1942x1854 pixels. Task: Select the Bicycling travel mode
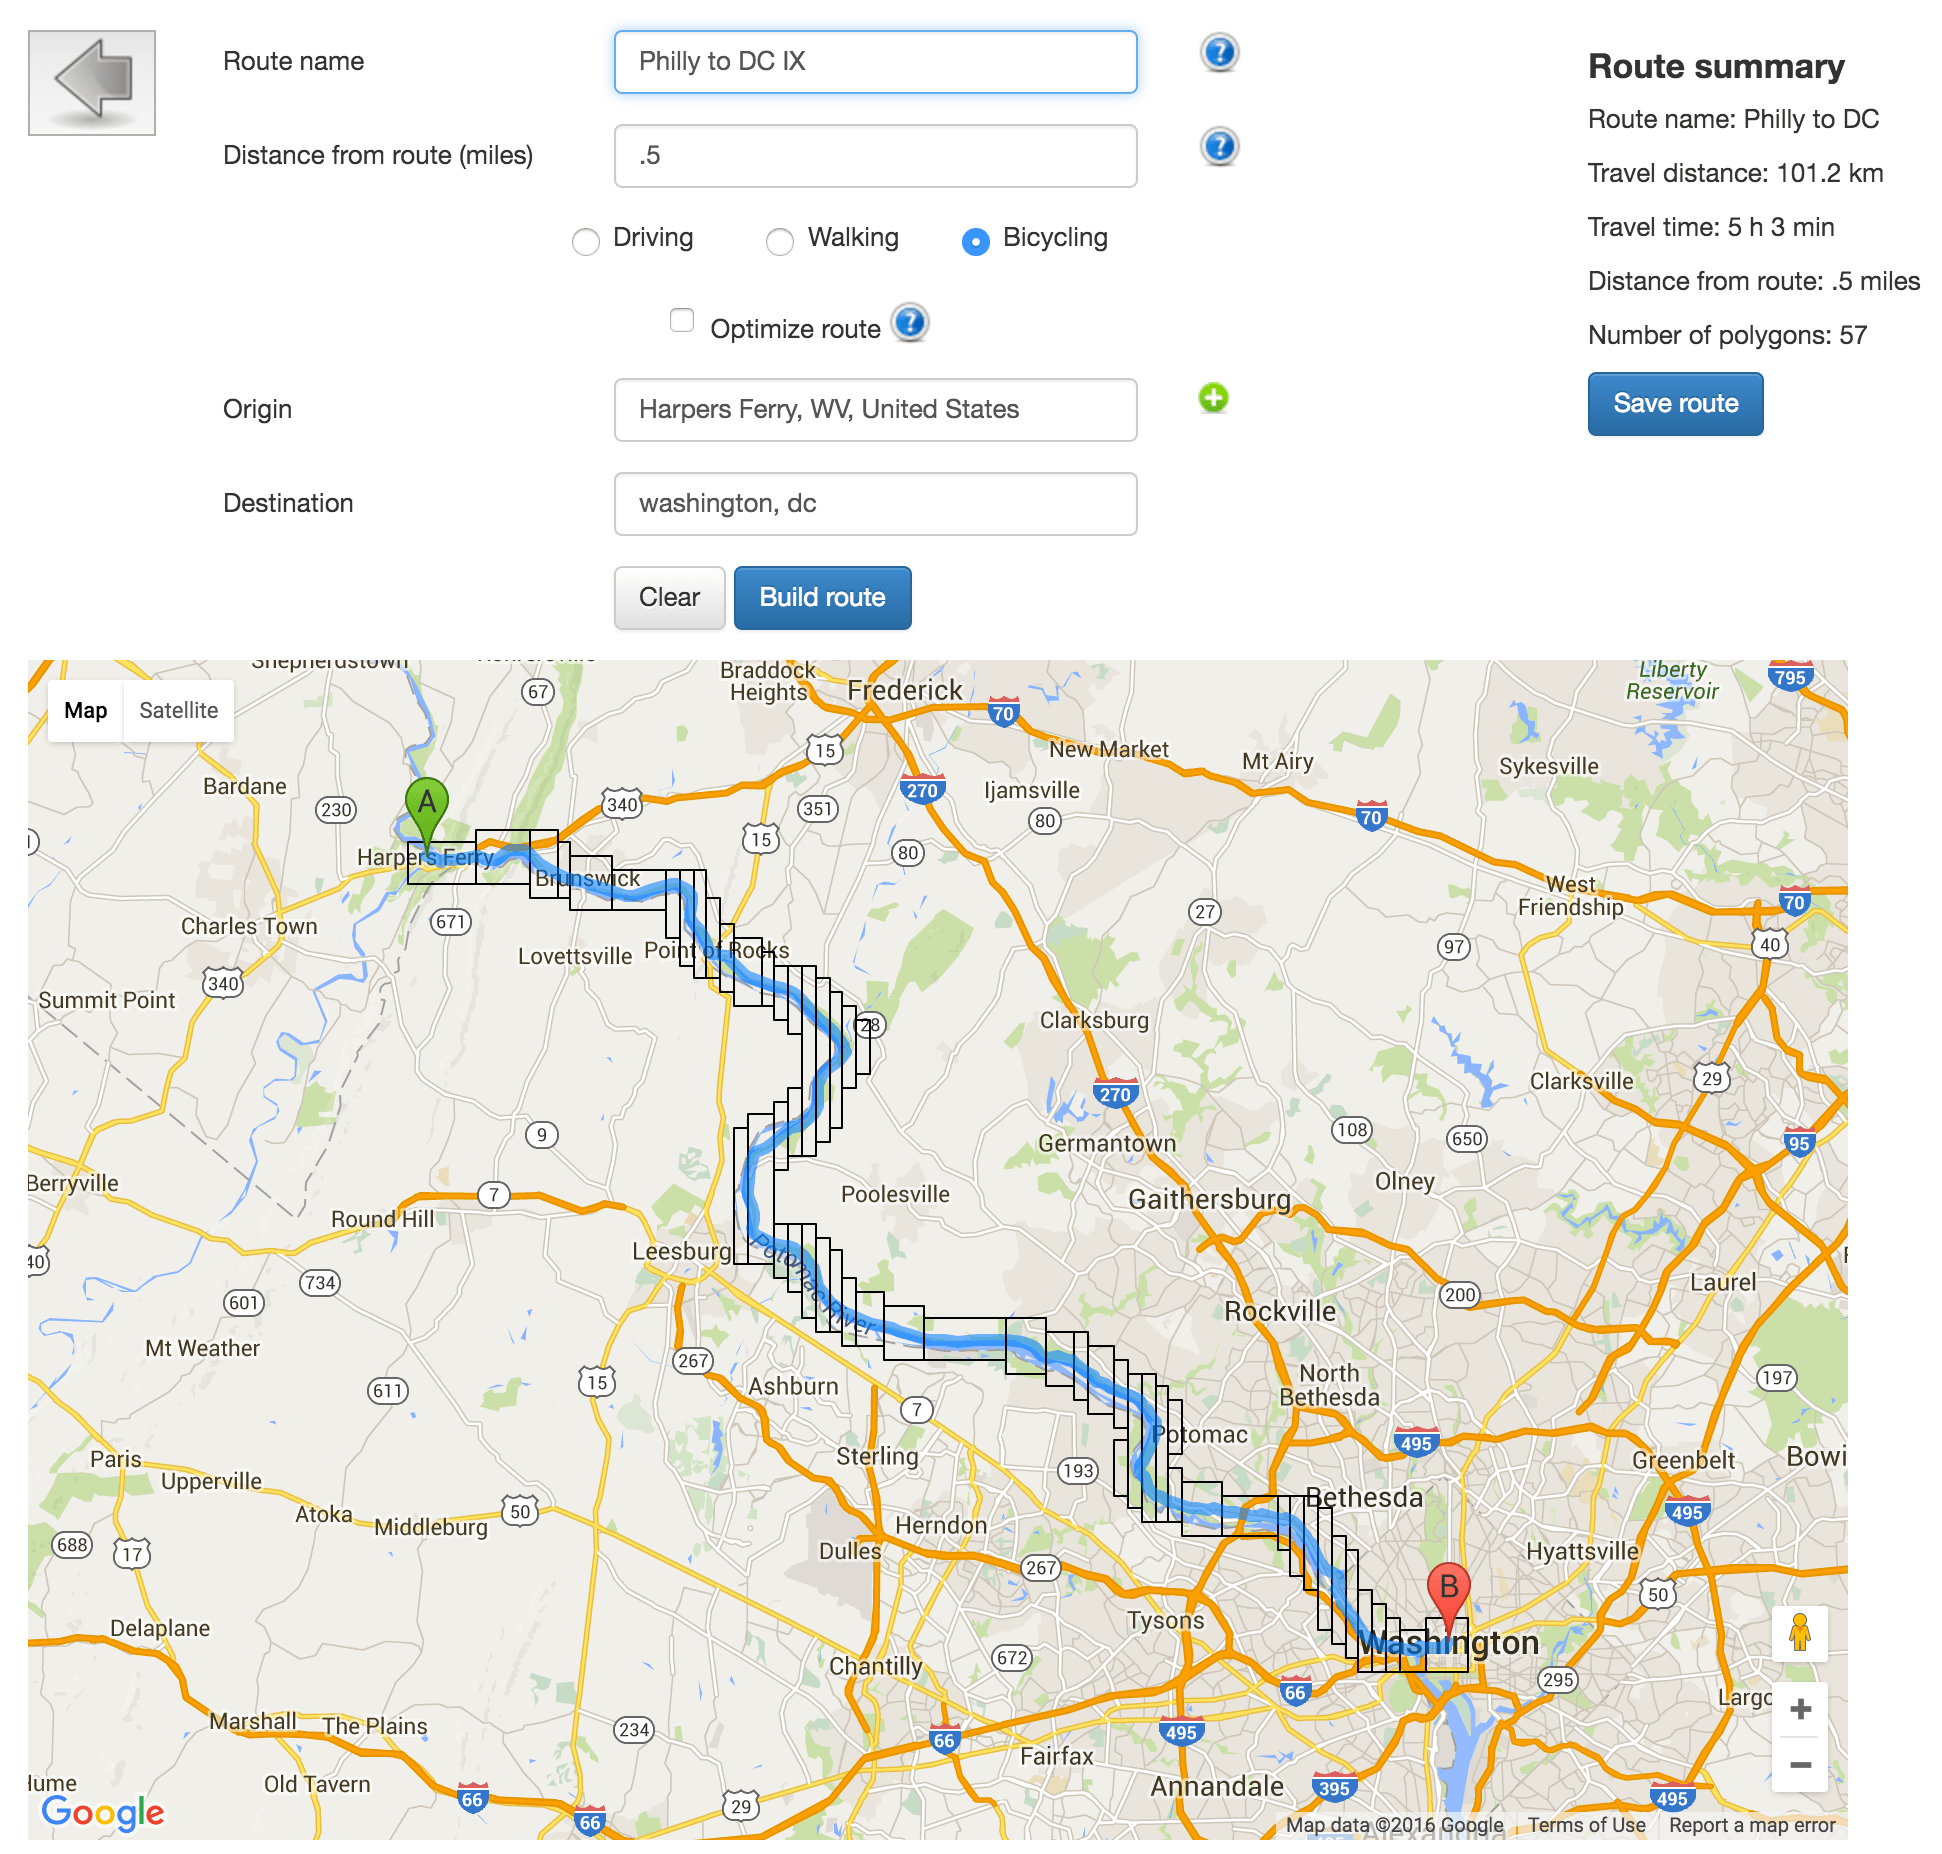click(x=976, y=241)
